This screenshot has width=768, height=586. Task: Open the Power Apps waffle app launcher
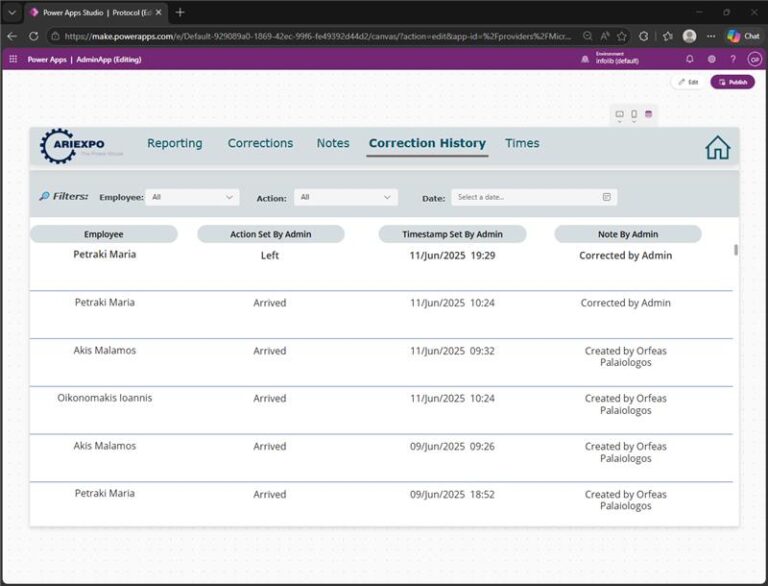coord(13,59)
